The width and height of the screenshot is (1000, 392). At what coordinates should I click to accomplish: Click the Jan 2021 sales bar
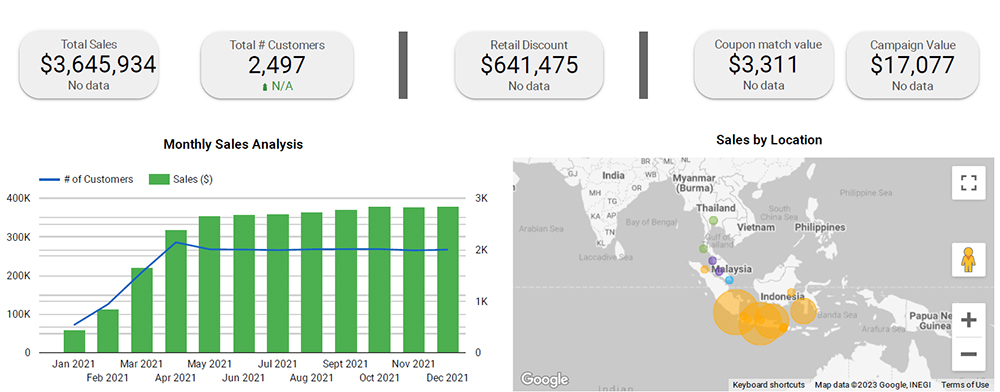pos(75,341)
